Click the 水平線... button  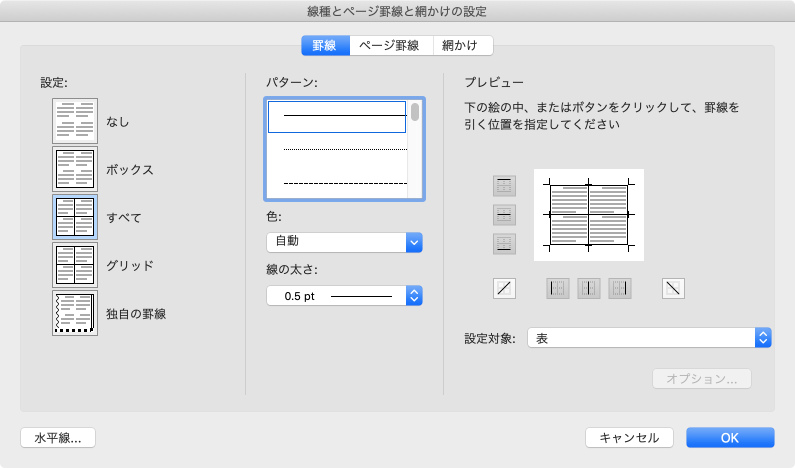(57, 437)
